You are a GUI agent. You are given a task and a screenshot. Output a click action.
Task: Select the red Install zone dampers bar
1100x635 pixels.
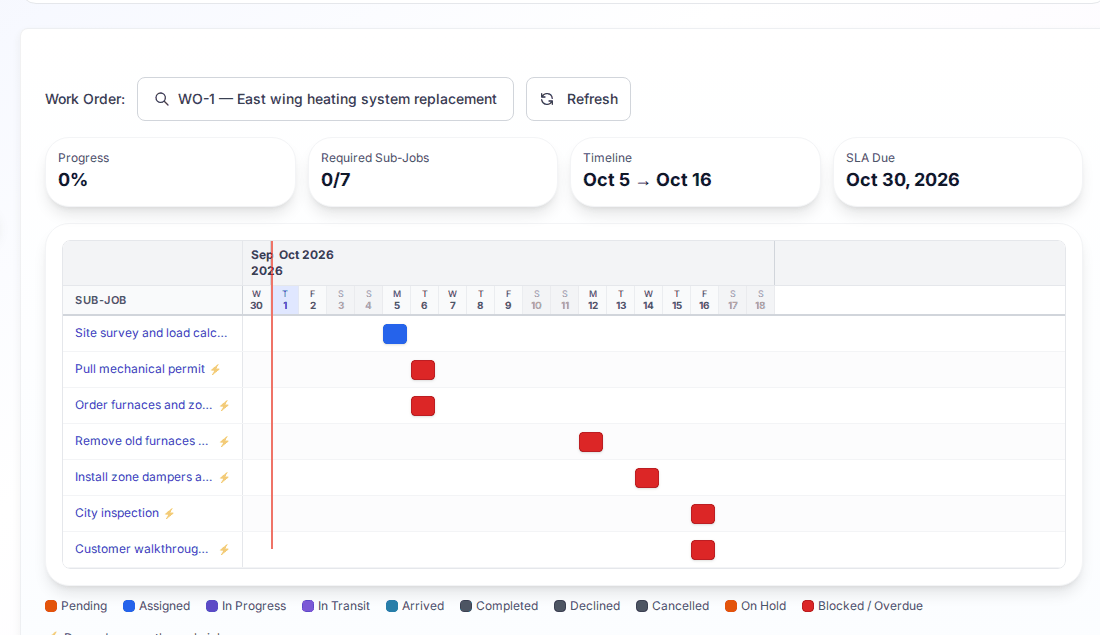coord(647,478)
